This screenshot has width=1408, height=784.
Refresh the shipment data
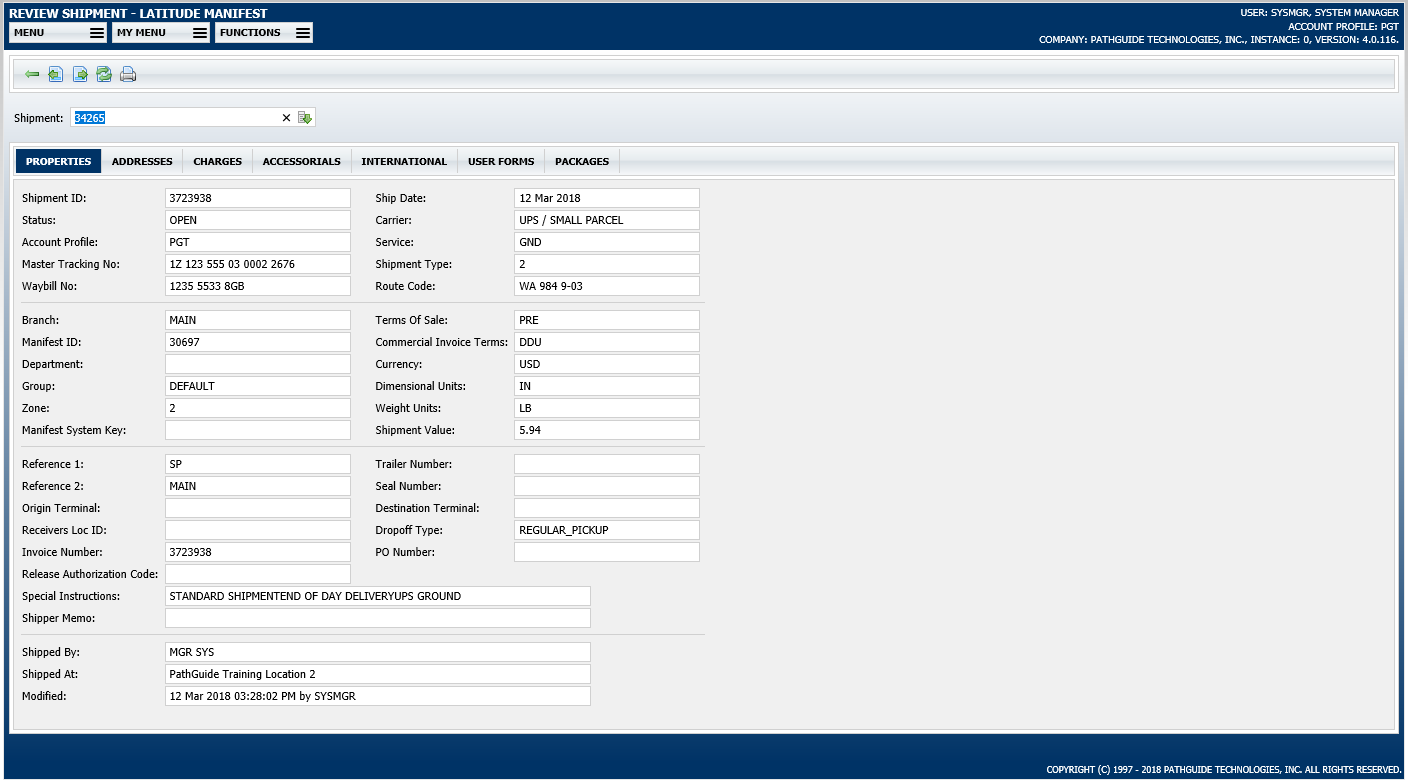[x=104, y=74]
